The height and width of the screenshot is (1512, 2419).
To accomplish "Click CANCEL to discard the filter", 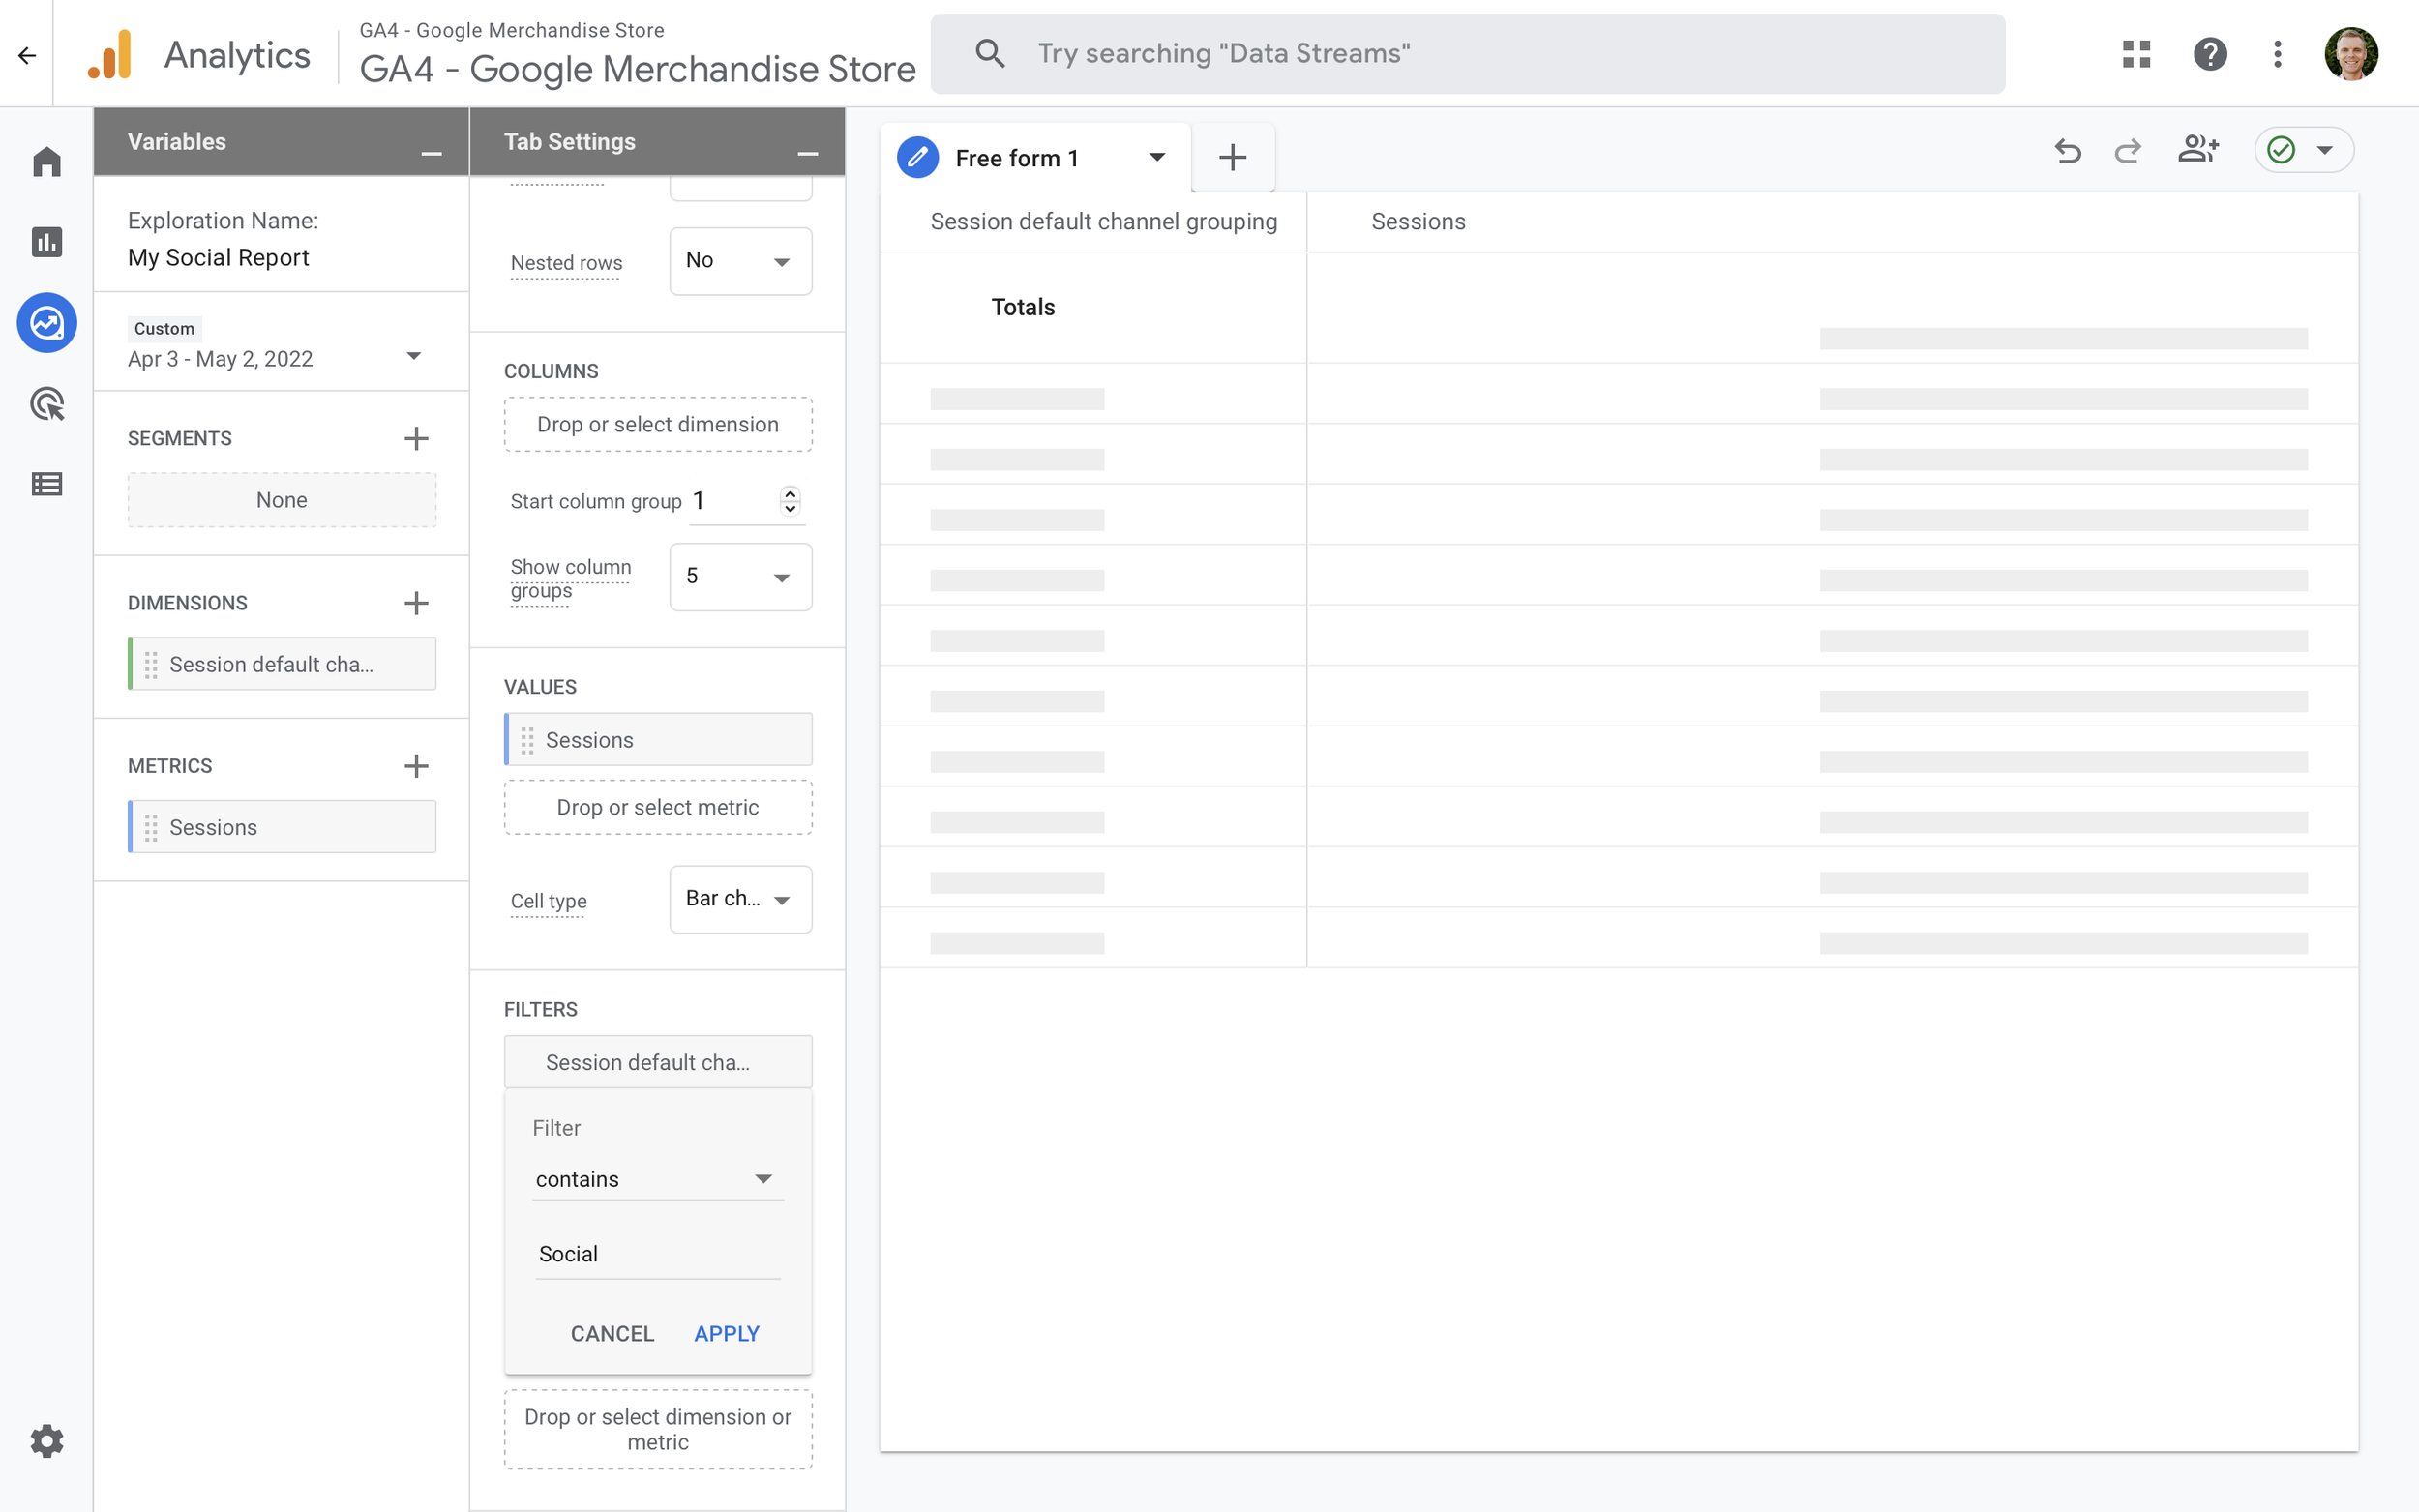I will coord(612,1333).
